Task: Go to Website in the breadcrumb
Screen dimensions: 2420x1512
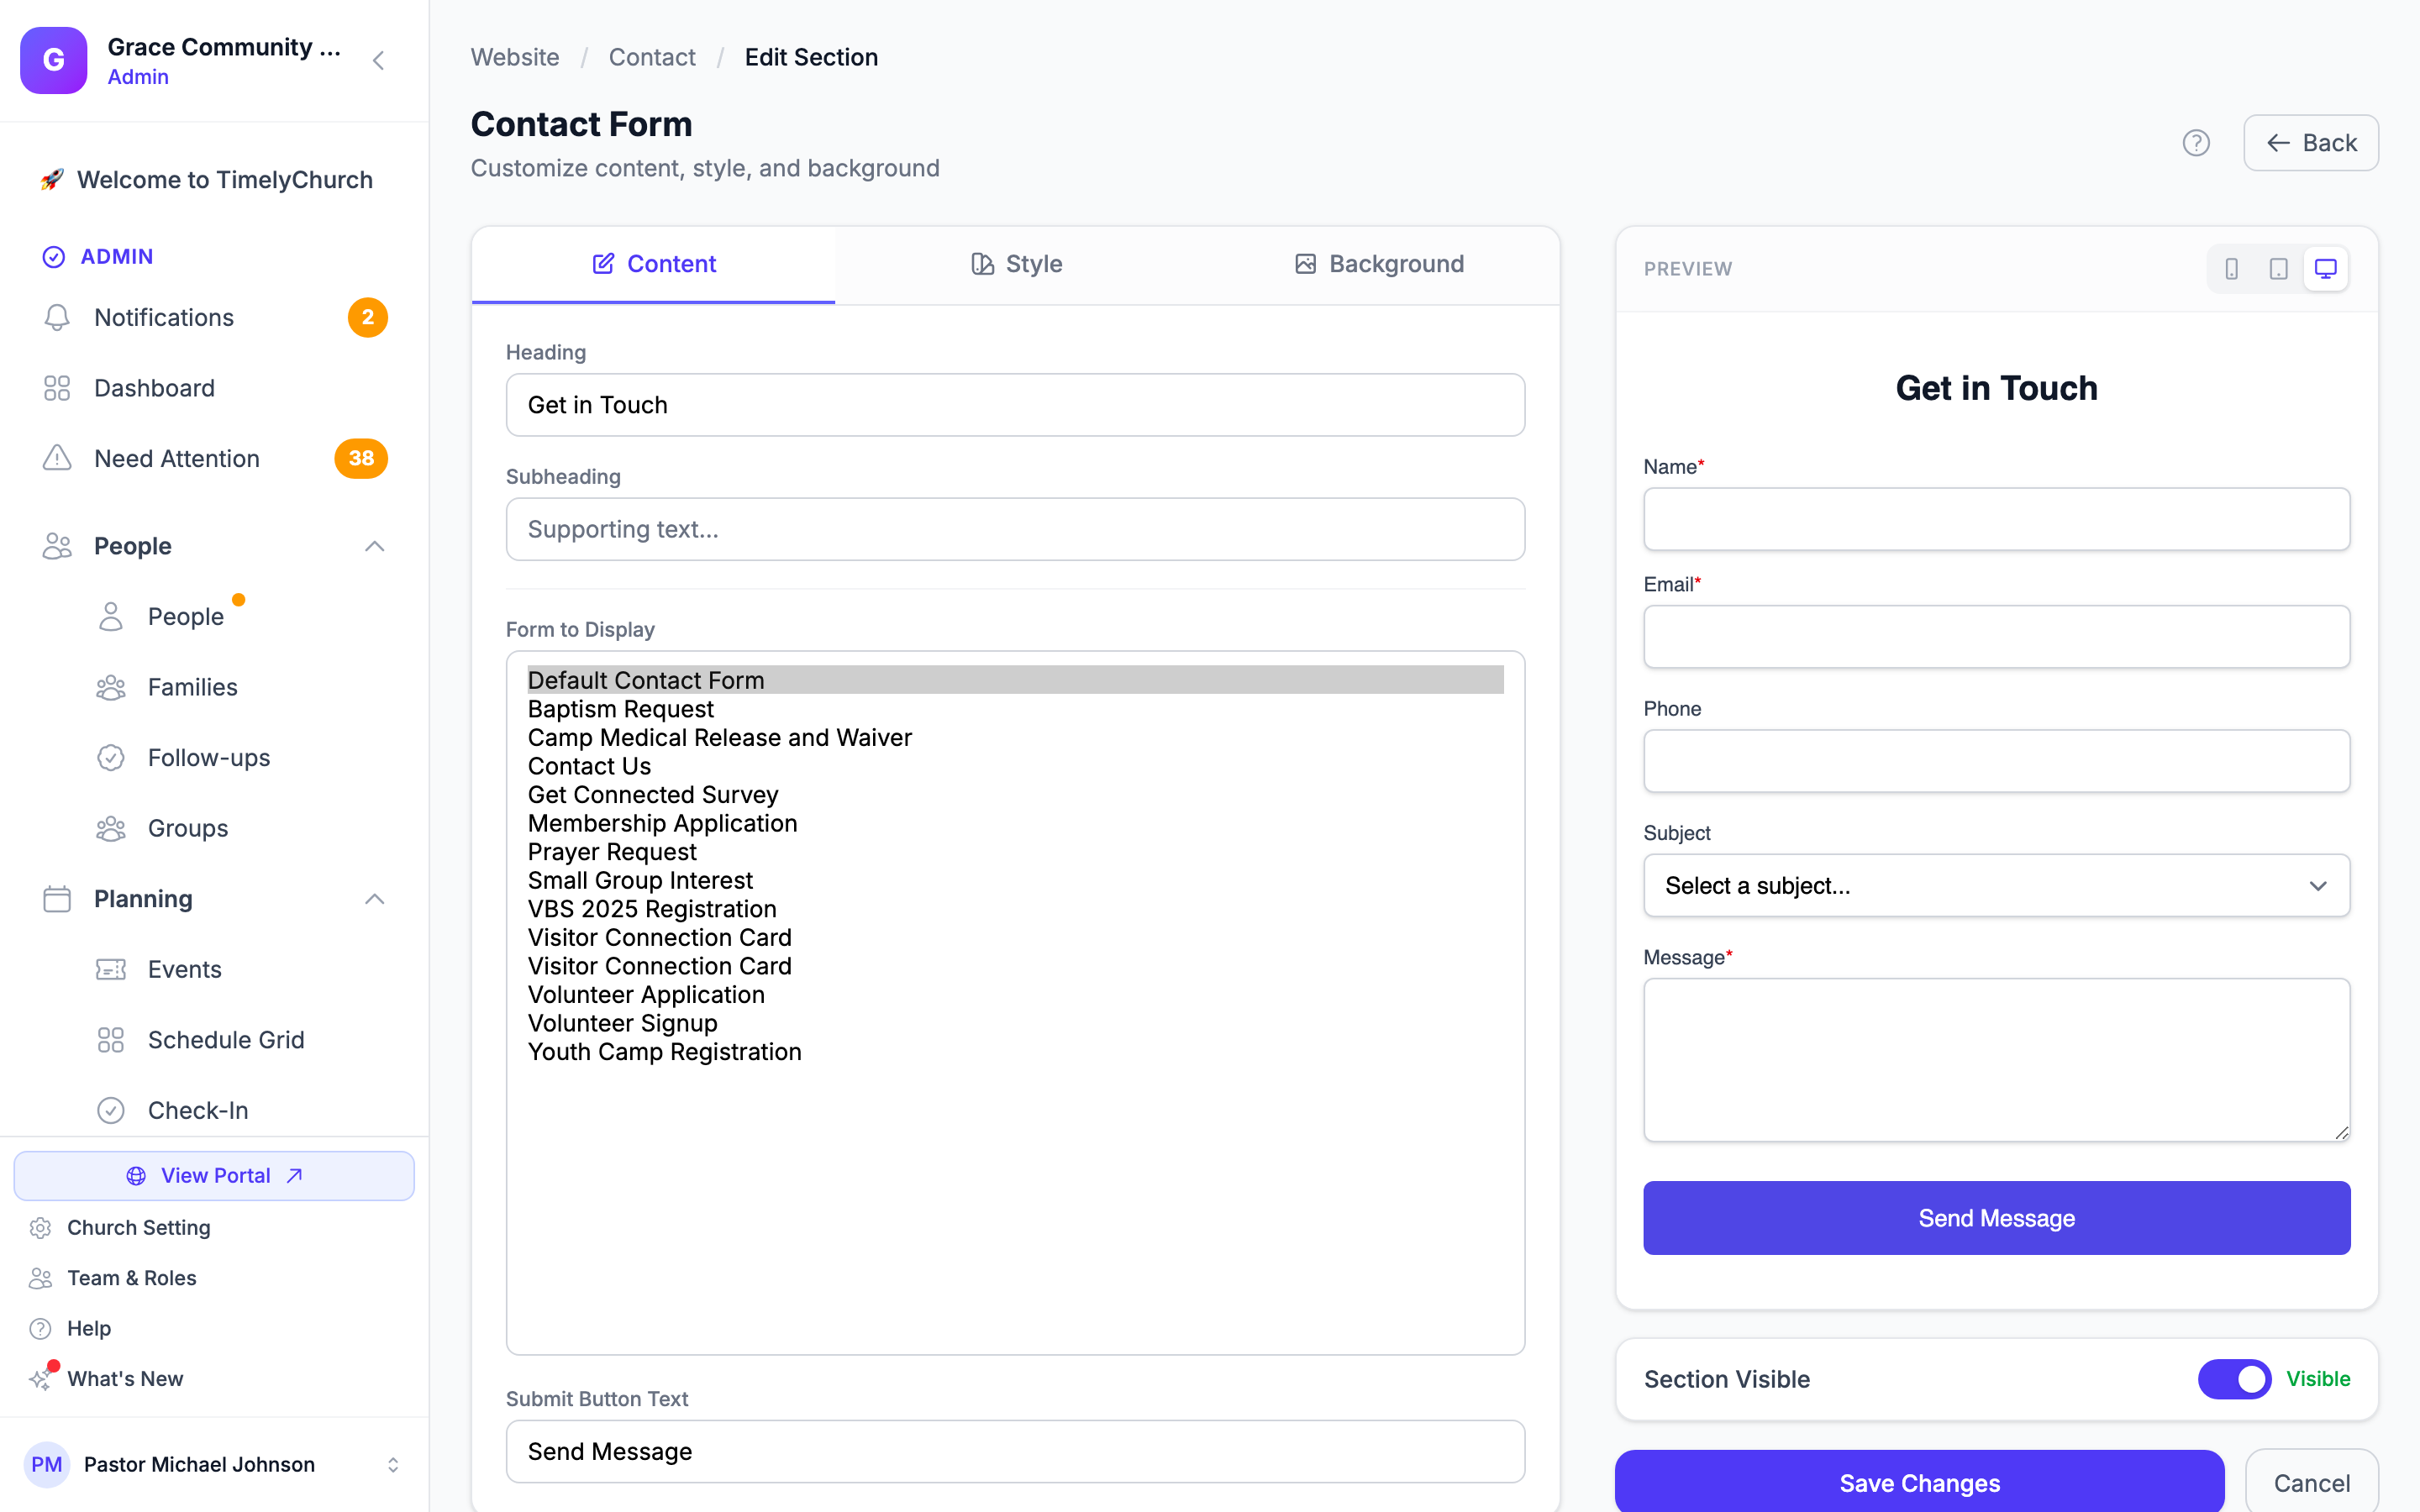Action: click(x=515, y=57)
